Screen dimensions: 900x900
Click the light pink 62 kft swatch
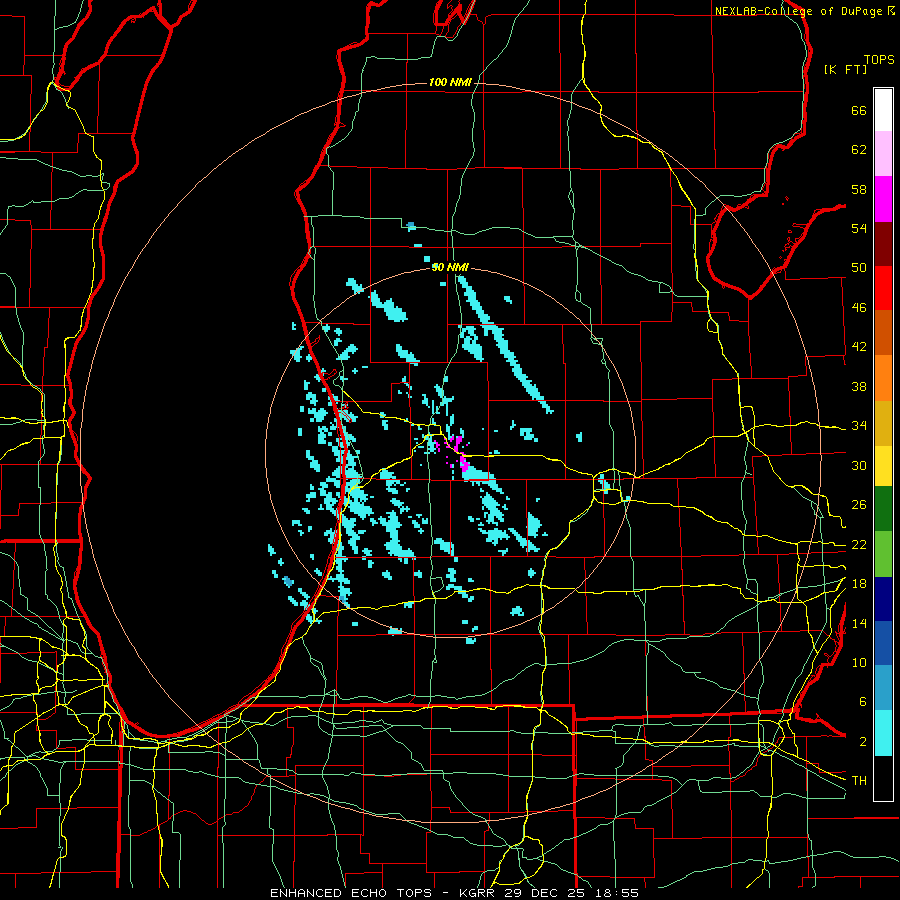[x=883, y=154]
